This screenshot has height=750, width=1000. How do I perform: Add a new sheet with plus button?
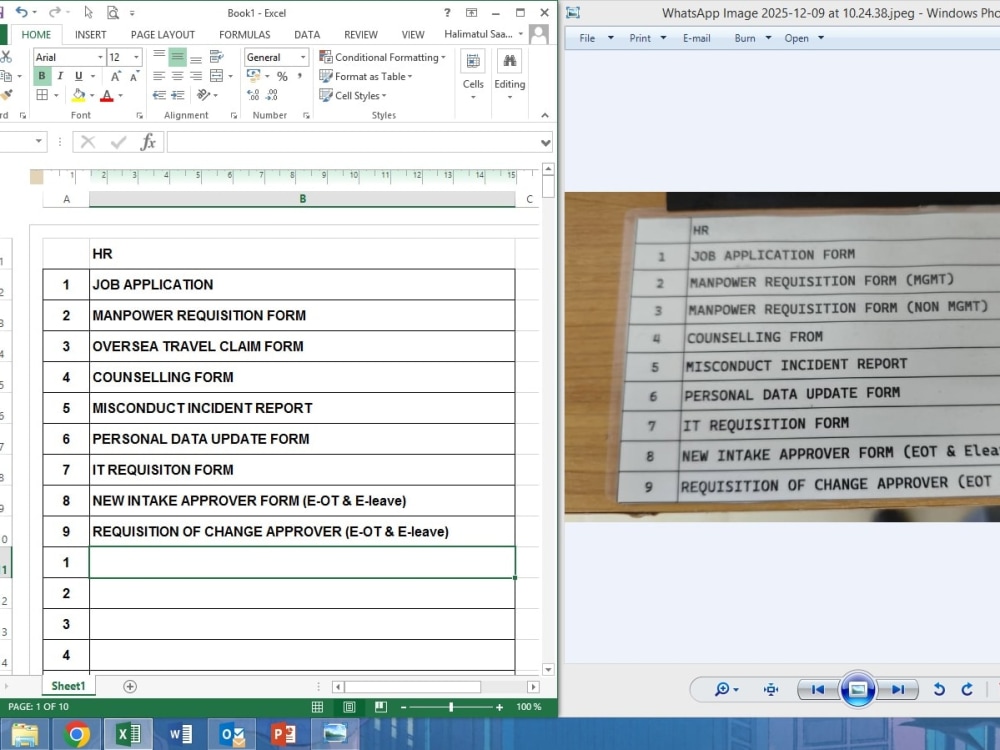coord(130,686)
